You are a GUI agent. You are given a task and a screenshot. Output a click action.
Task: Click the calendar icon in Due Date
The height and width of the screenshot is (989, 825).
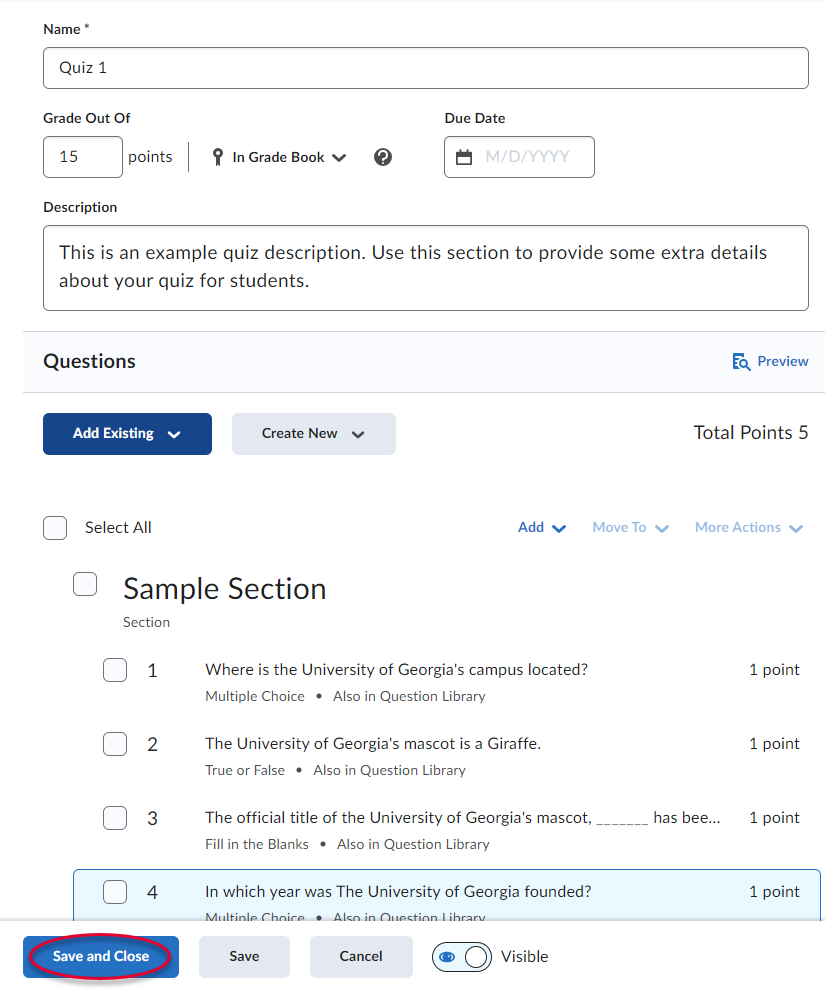click(464, 157)
